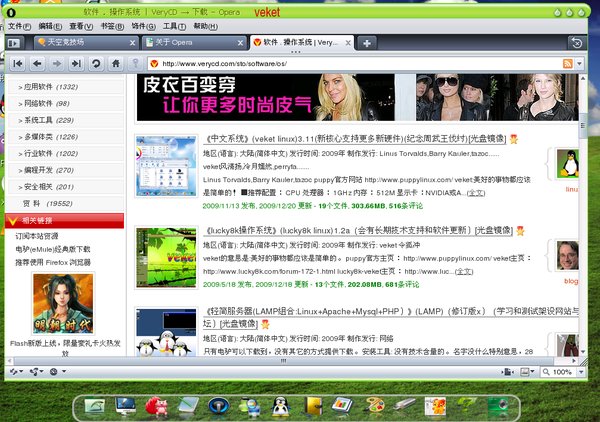Click the 皮衣百变穿 banner advertisement

pos(357,98)
